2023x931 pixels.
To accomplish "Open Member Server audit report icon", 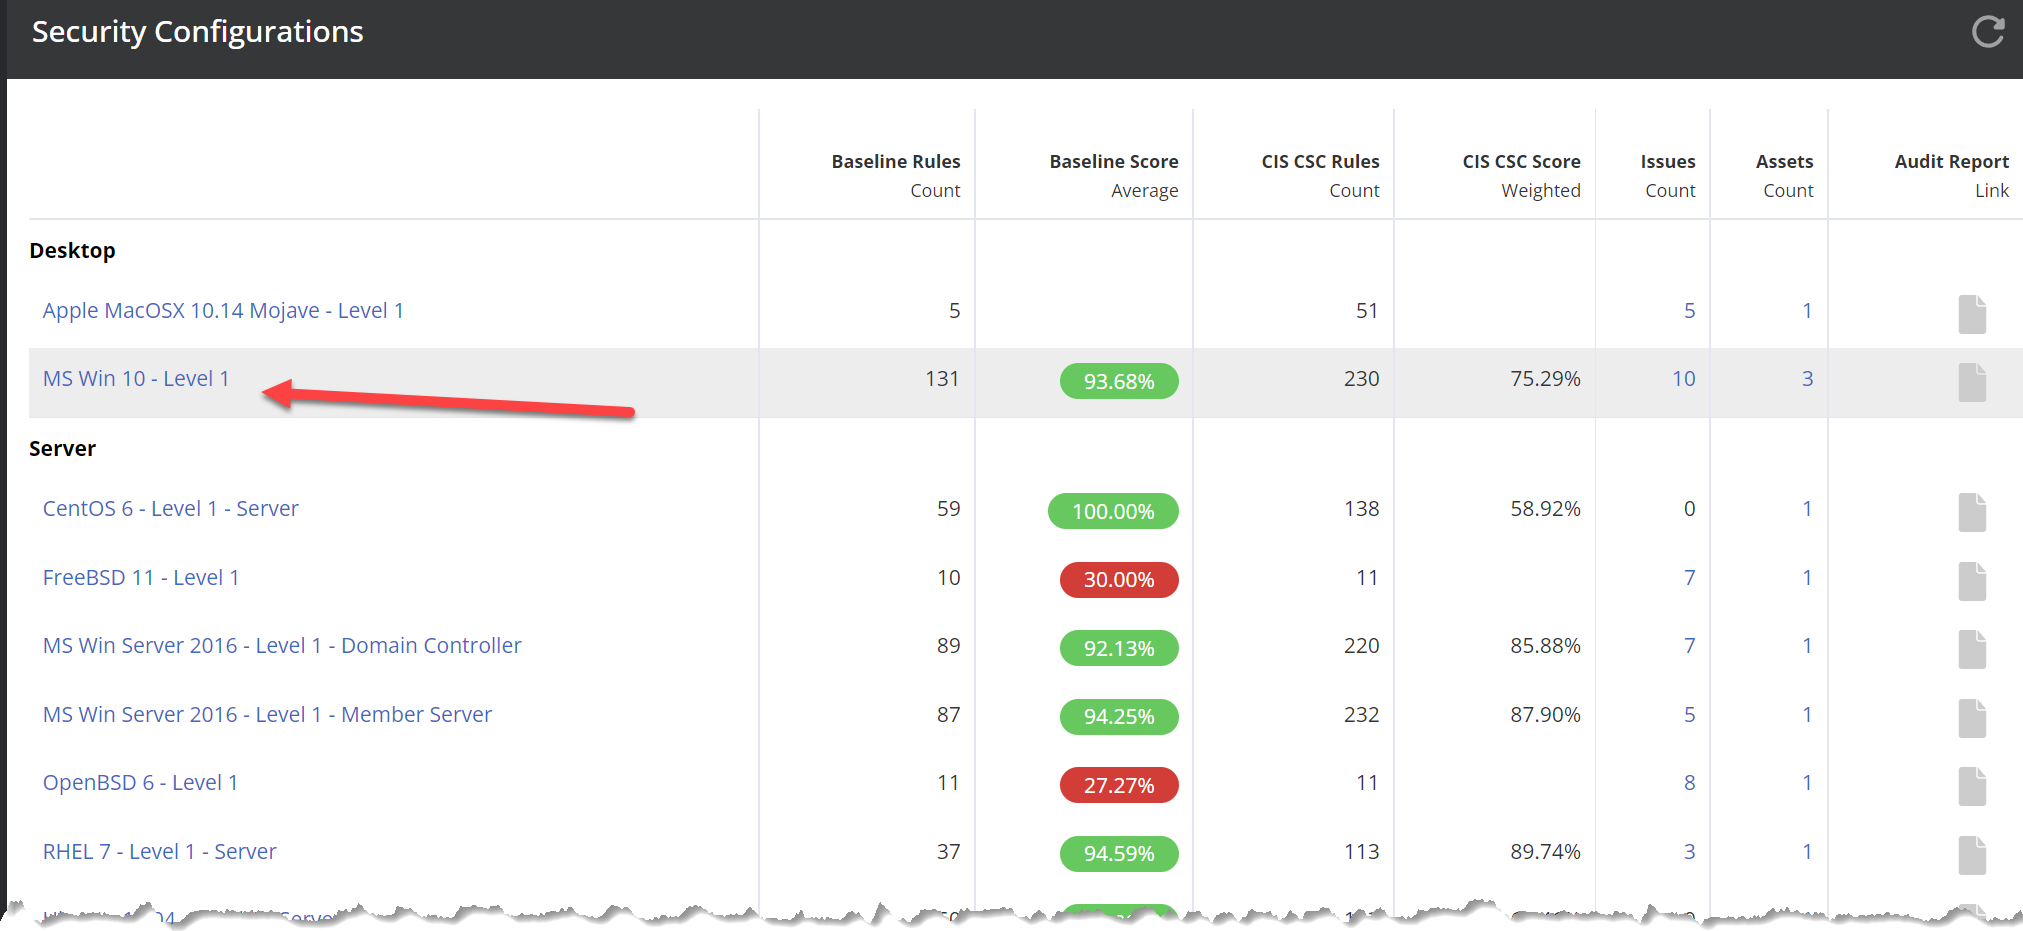I will pyautogui.click(x=1971, y=718).
